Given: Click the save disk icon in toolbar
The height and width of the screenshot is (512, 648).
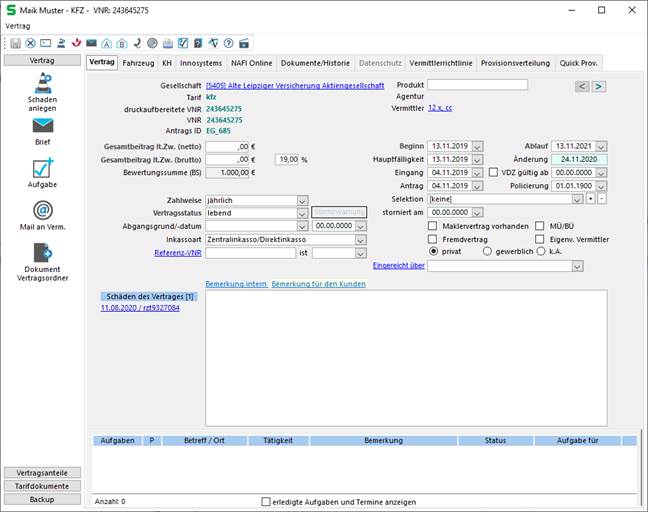Looking at the screenshot, I should click(16, 43).
